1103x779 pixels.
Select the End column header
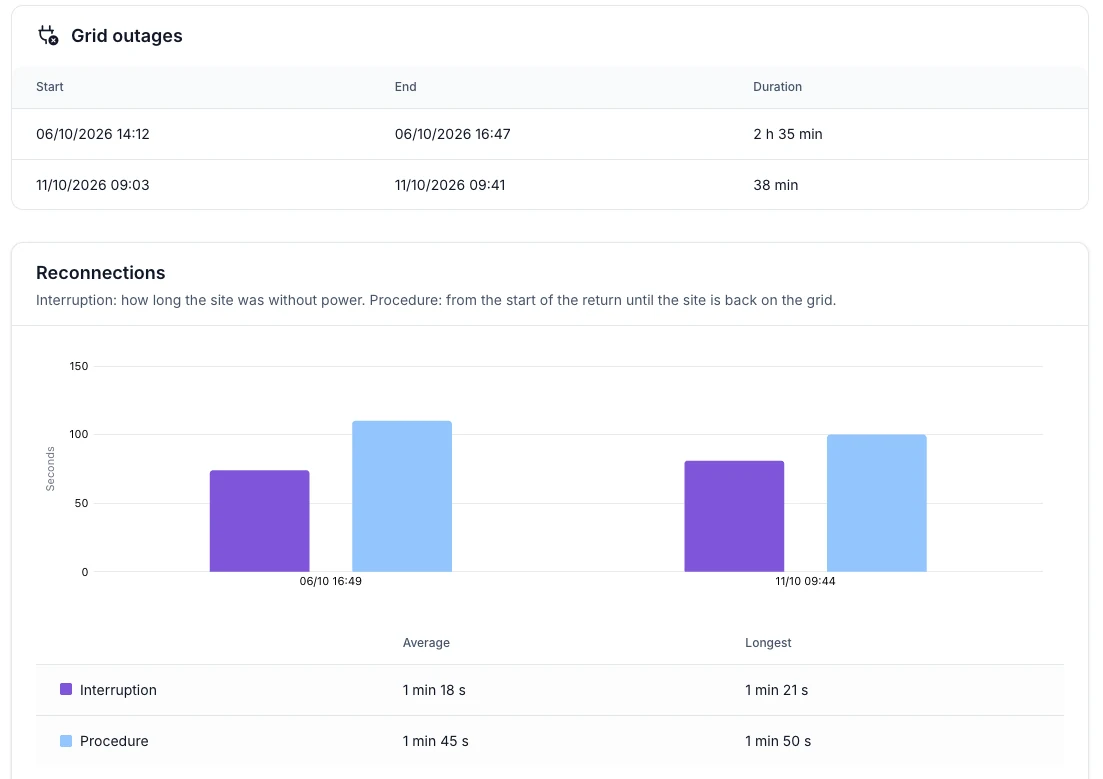tap(405, 87)
